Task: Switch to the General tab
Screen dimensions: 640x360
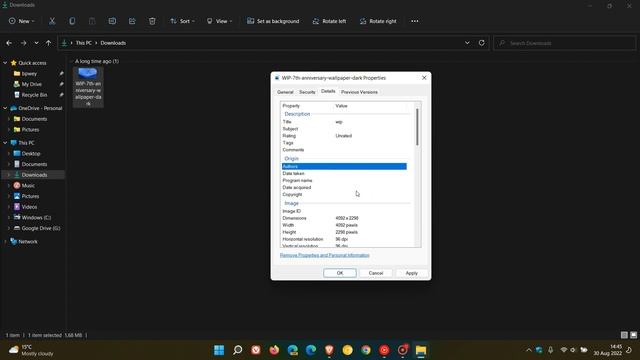Action: click(285, 92)
